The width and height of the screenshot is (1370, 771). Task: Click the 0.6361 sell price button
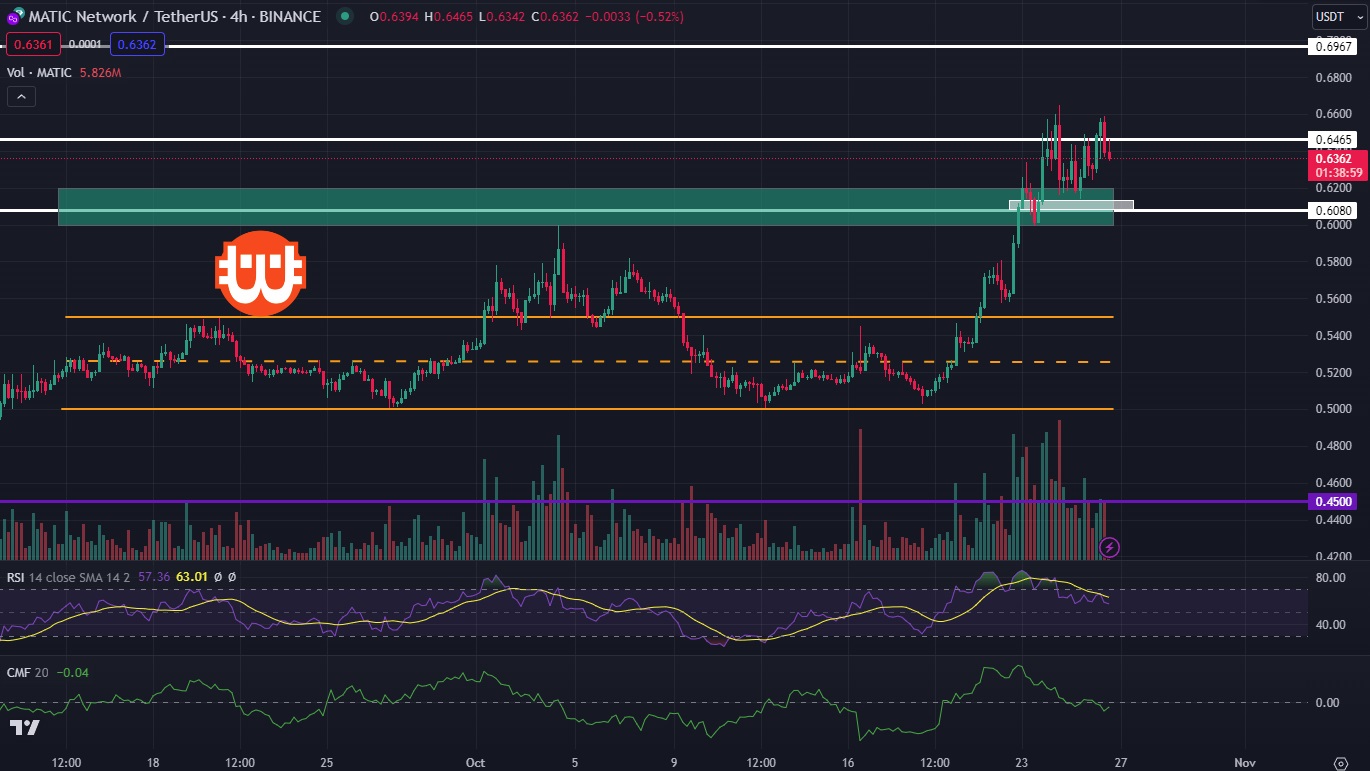34,44
